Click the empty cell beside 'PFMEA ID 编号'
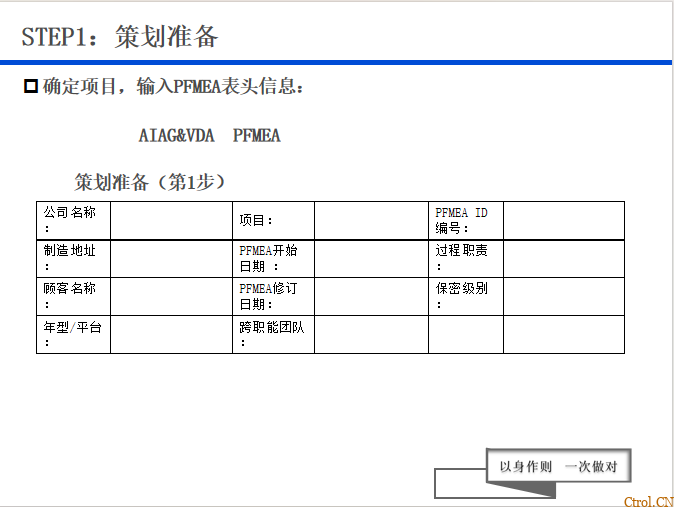The height and width of the screenshot is (507, 674). (x=564, y=221)
